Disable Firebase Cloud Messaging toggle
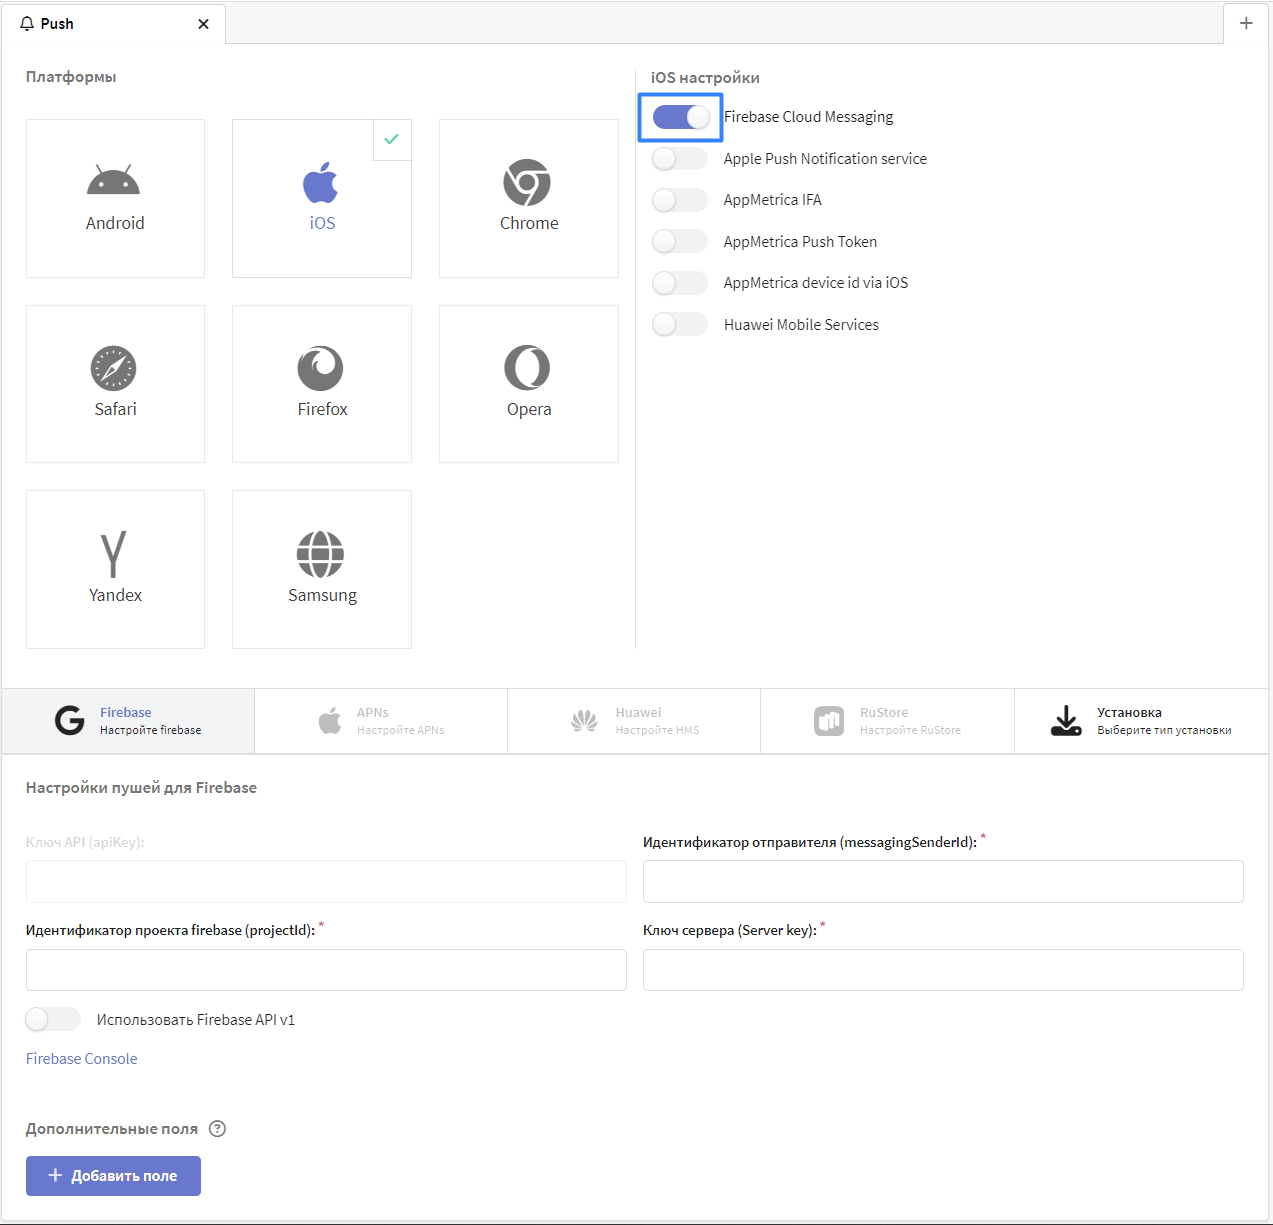Screen dimensions: 1273x1225 pyautogui.click(x=681, y=117)
